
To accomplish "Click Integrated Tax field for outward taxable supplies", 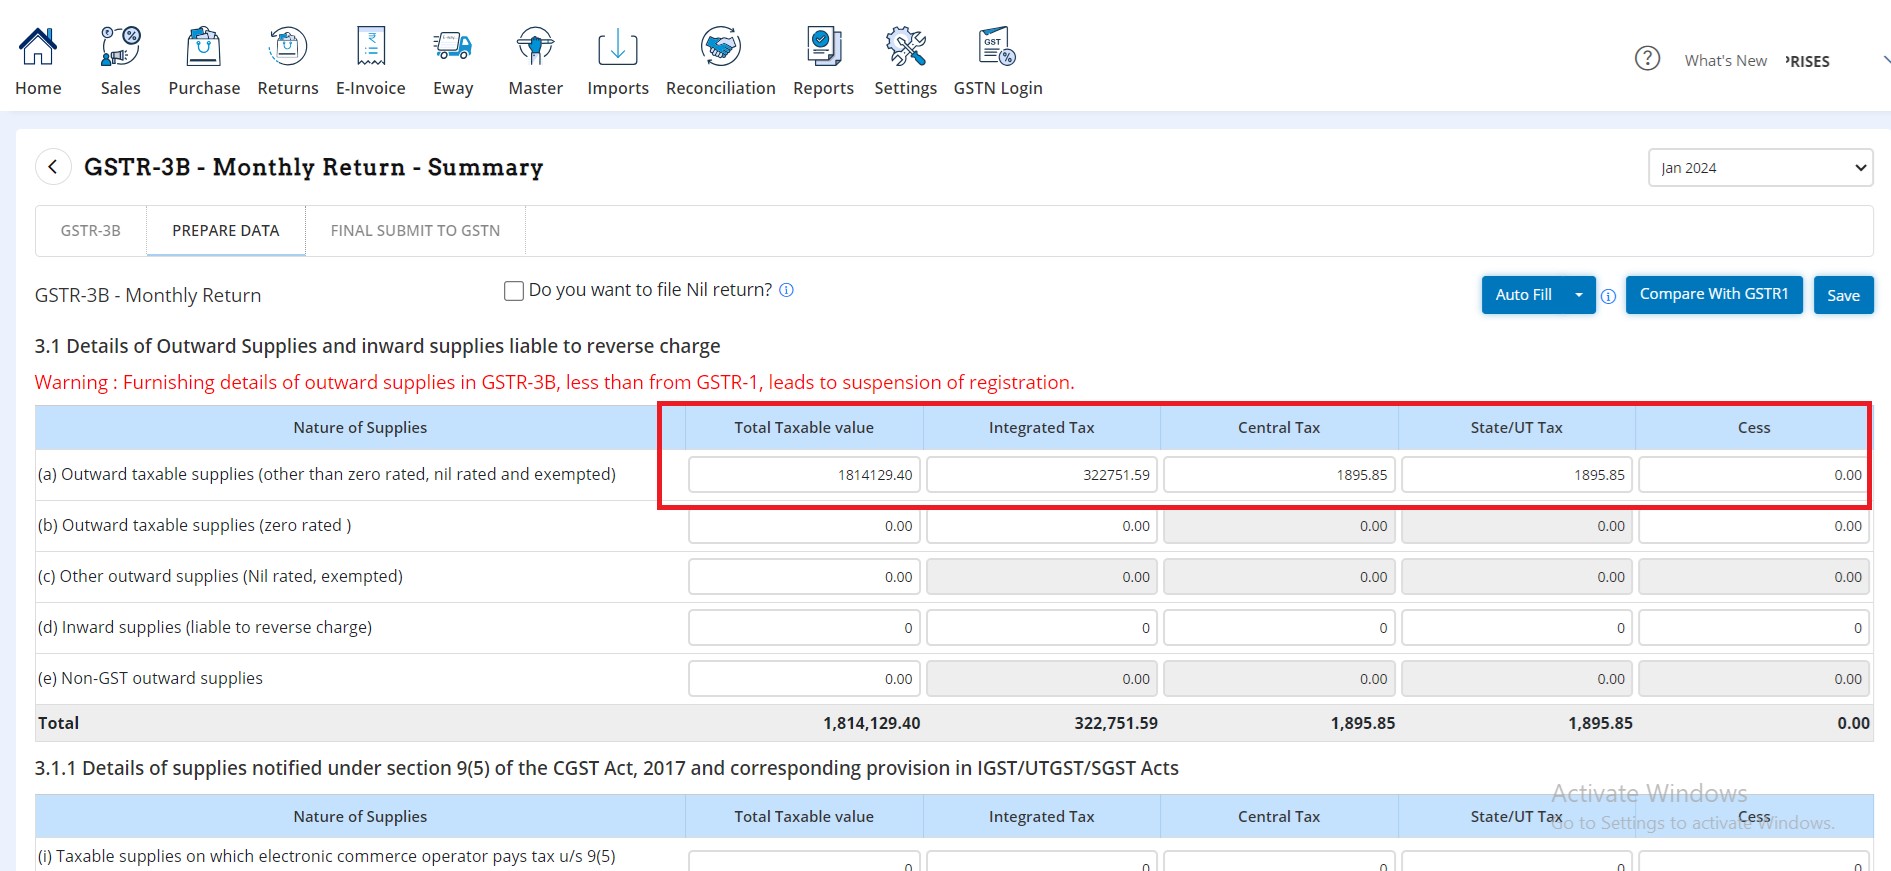I will pos(1041,475).
